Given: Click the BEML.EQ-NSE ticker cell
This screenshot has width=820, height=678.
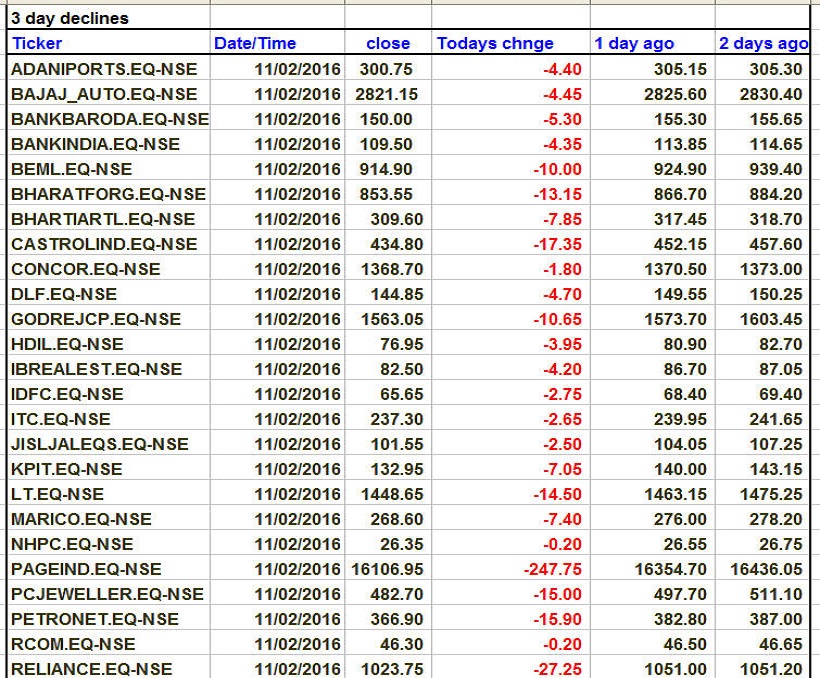Looking at the screenshot, I should 71,169.
